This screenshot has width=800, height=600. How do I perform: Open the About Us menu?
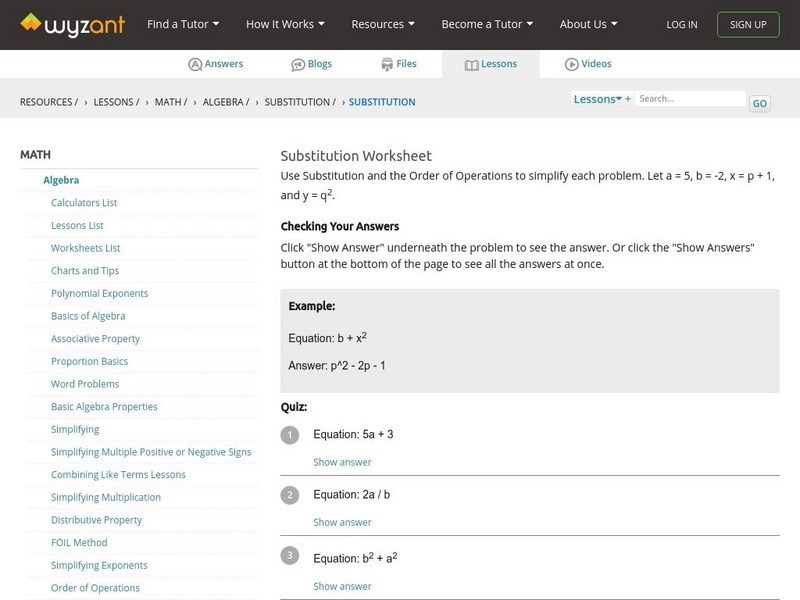click(x=587, y=24)
